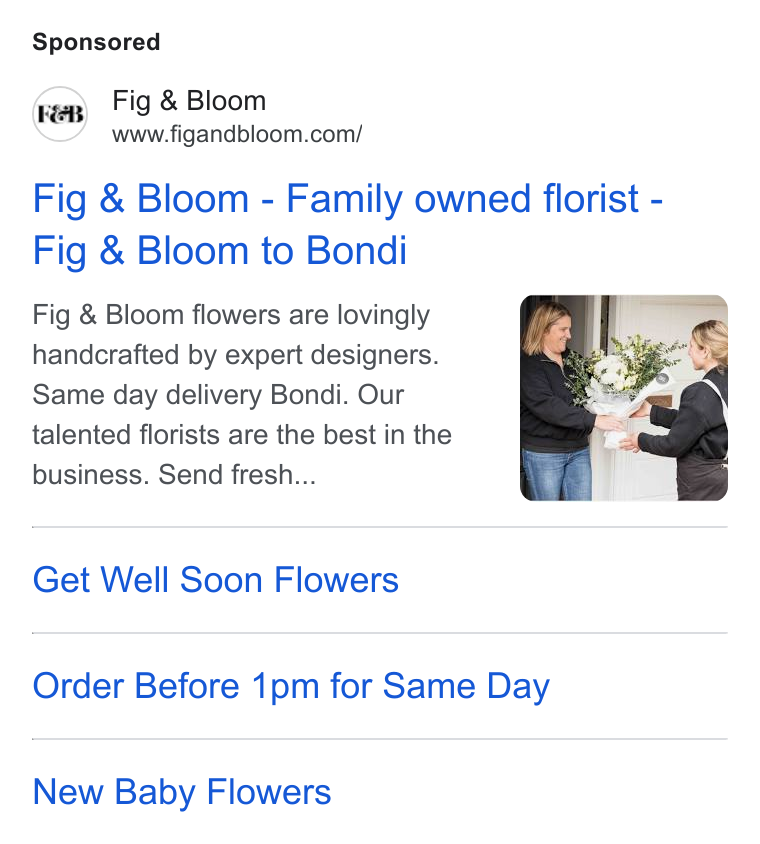Click the word "florist" in blue headline
The image size is (760, 844).
tap(591, 199)
